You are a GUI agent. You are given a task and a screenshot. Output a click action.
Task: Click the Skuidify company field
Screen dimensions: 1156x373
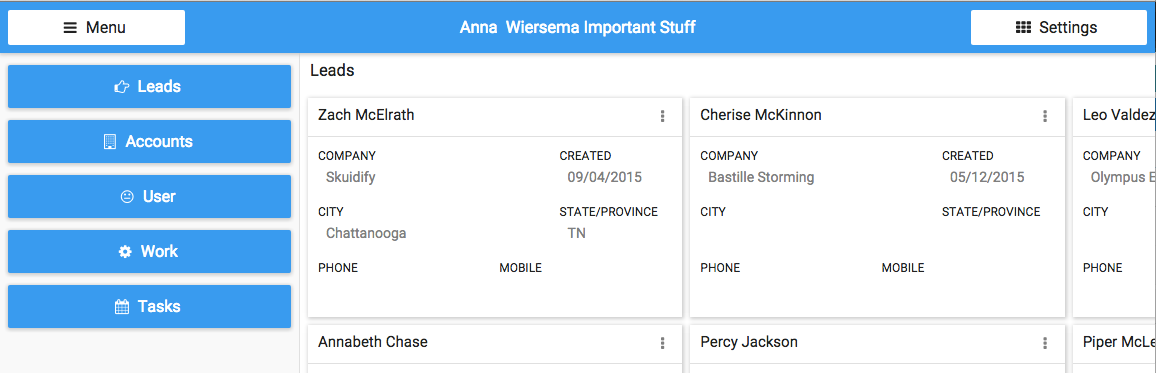pyautogui.click(x=351, y=177)
